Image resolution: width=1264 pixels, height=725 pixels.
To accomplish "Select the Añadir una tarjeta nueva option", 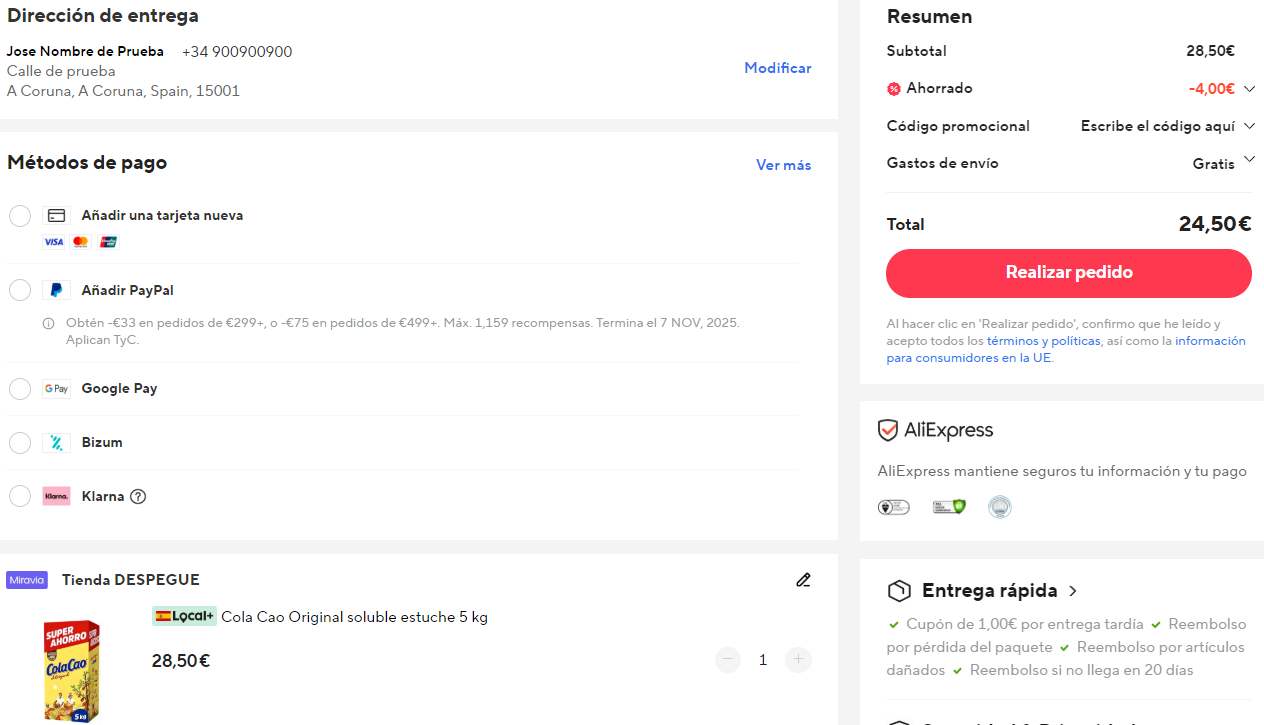I will pos(20,216).
